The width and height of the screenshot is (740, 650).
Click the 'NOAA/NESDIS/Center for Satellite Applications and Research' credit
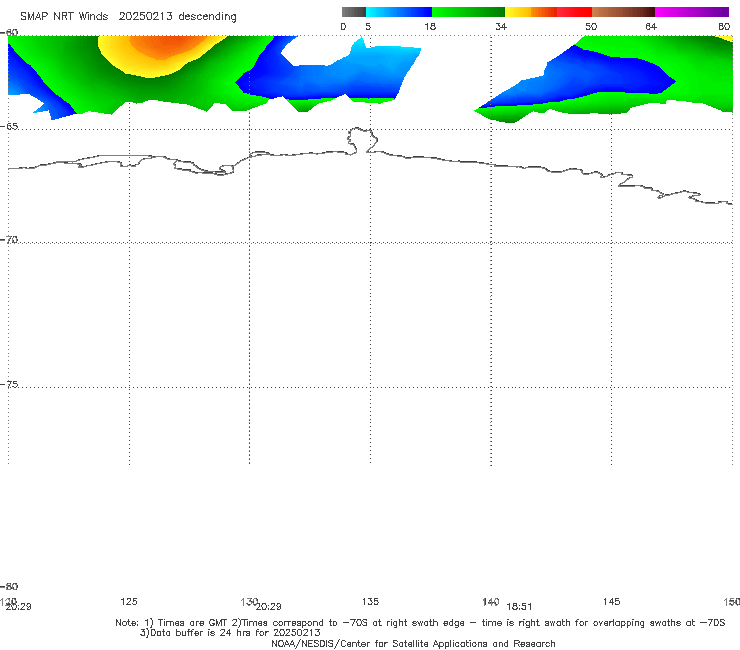(x=413, y=644)
